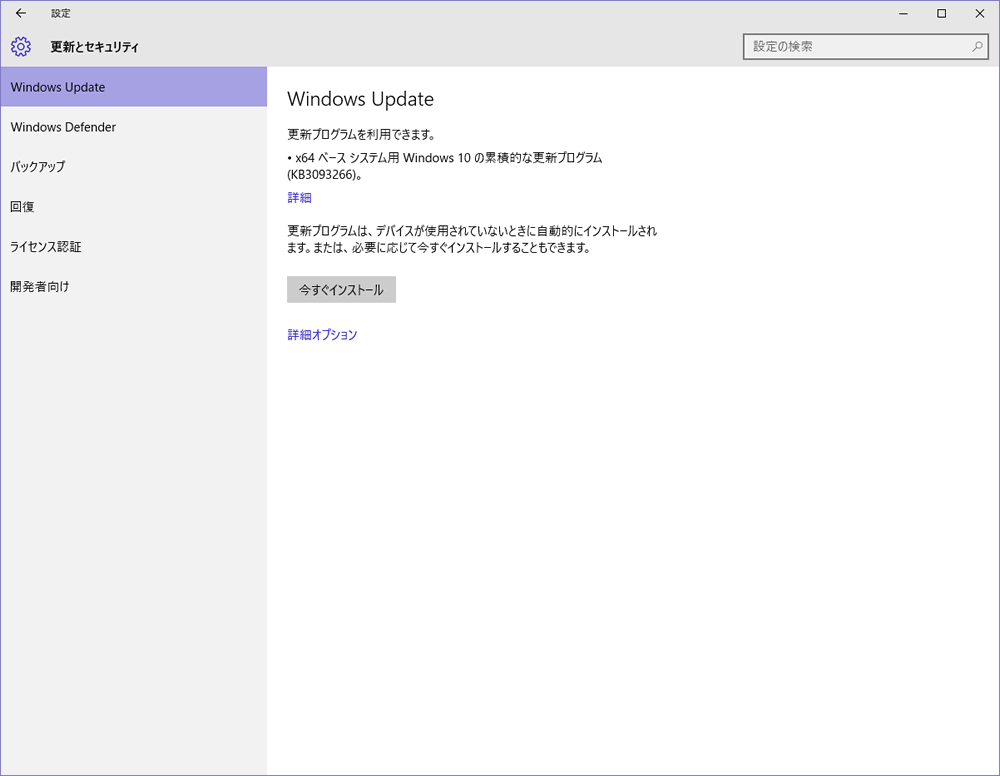This screenshot has height=776, width=1000.
Task: Close the settings window
Action: (x=980, y=13)
